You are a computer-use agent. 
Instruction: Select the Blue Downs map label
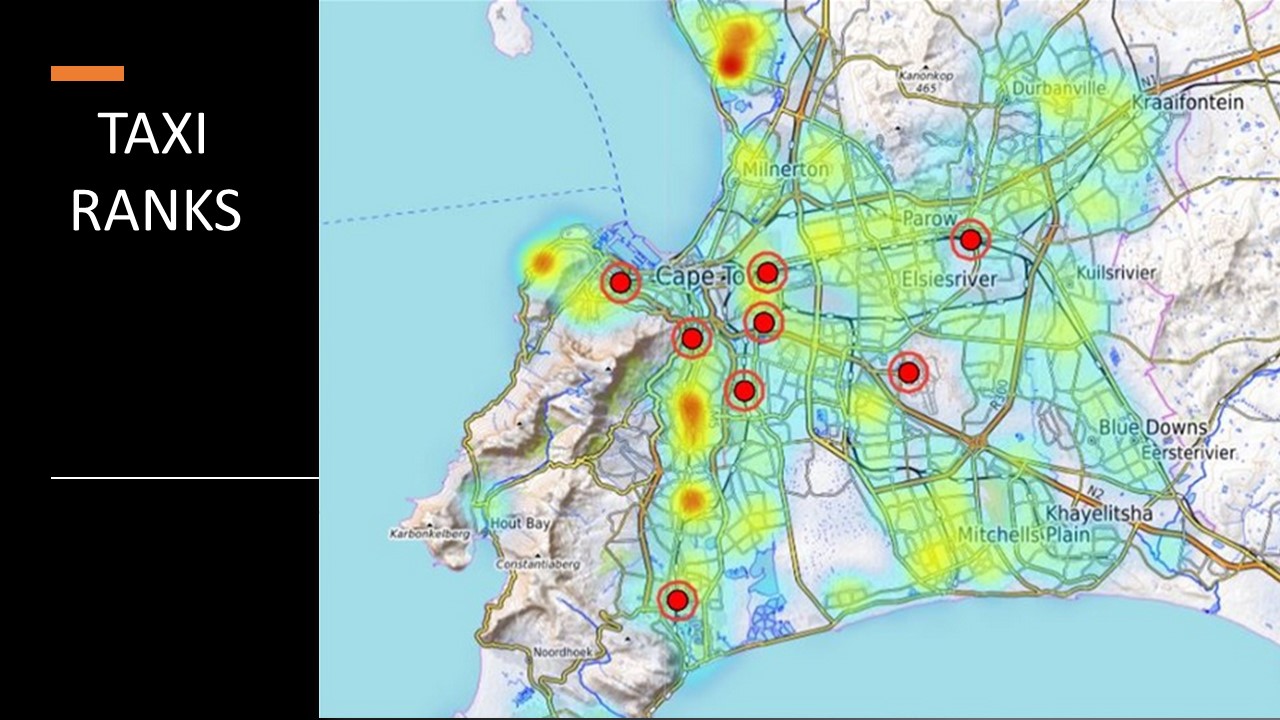(x=1153, y=427)
